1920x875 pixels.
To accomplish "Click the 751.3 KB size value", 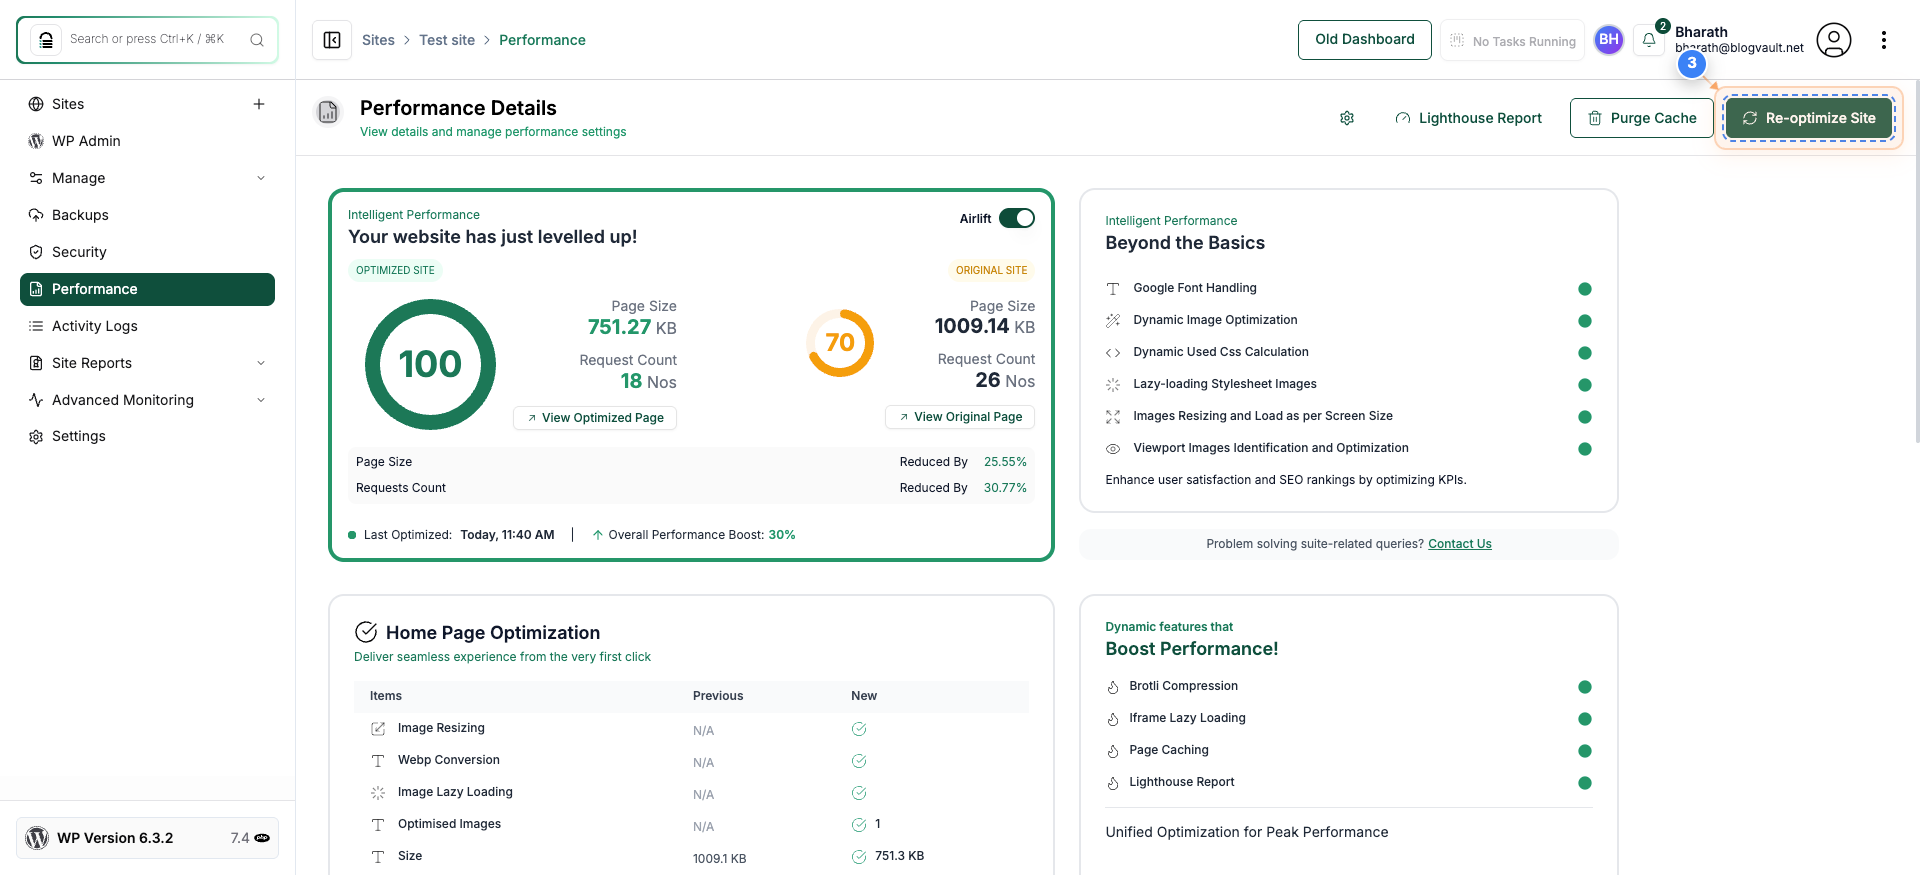I will point(899,856).
